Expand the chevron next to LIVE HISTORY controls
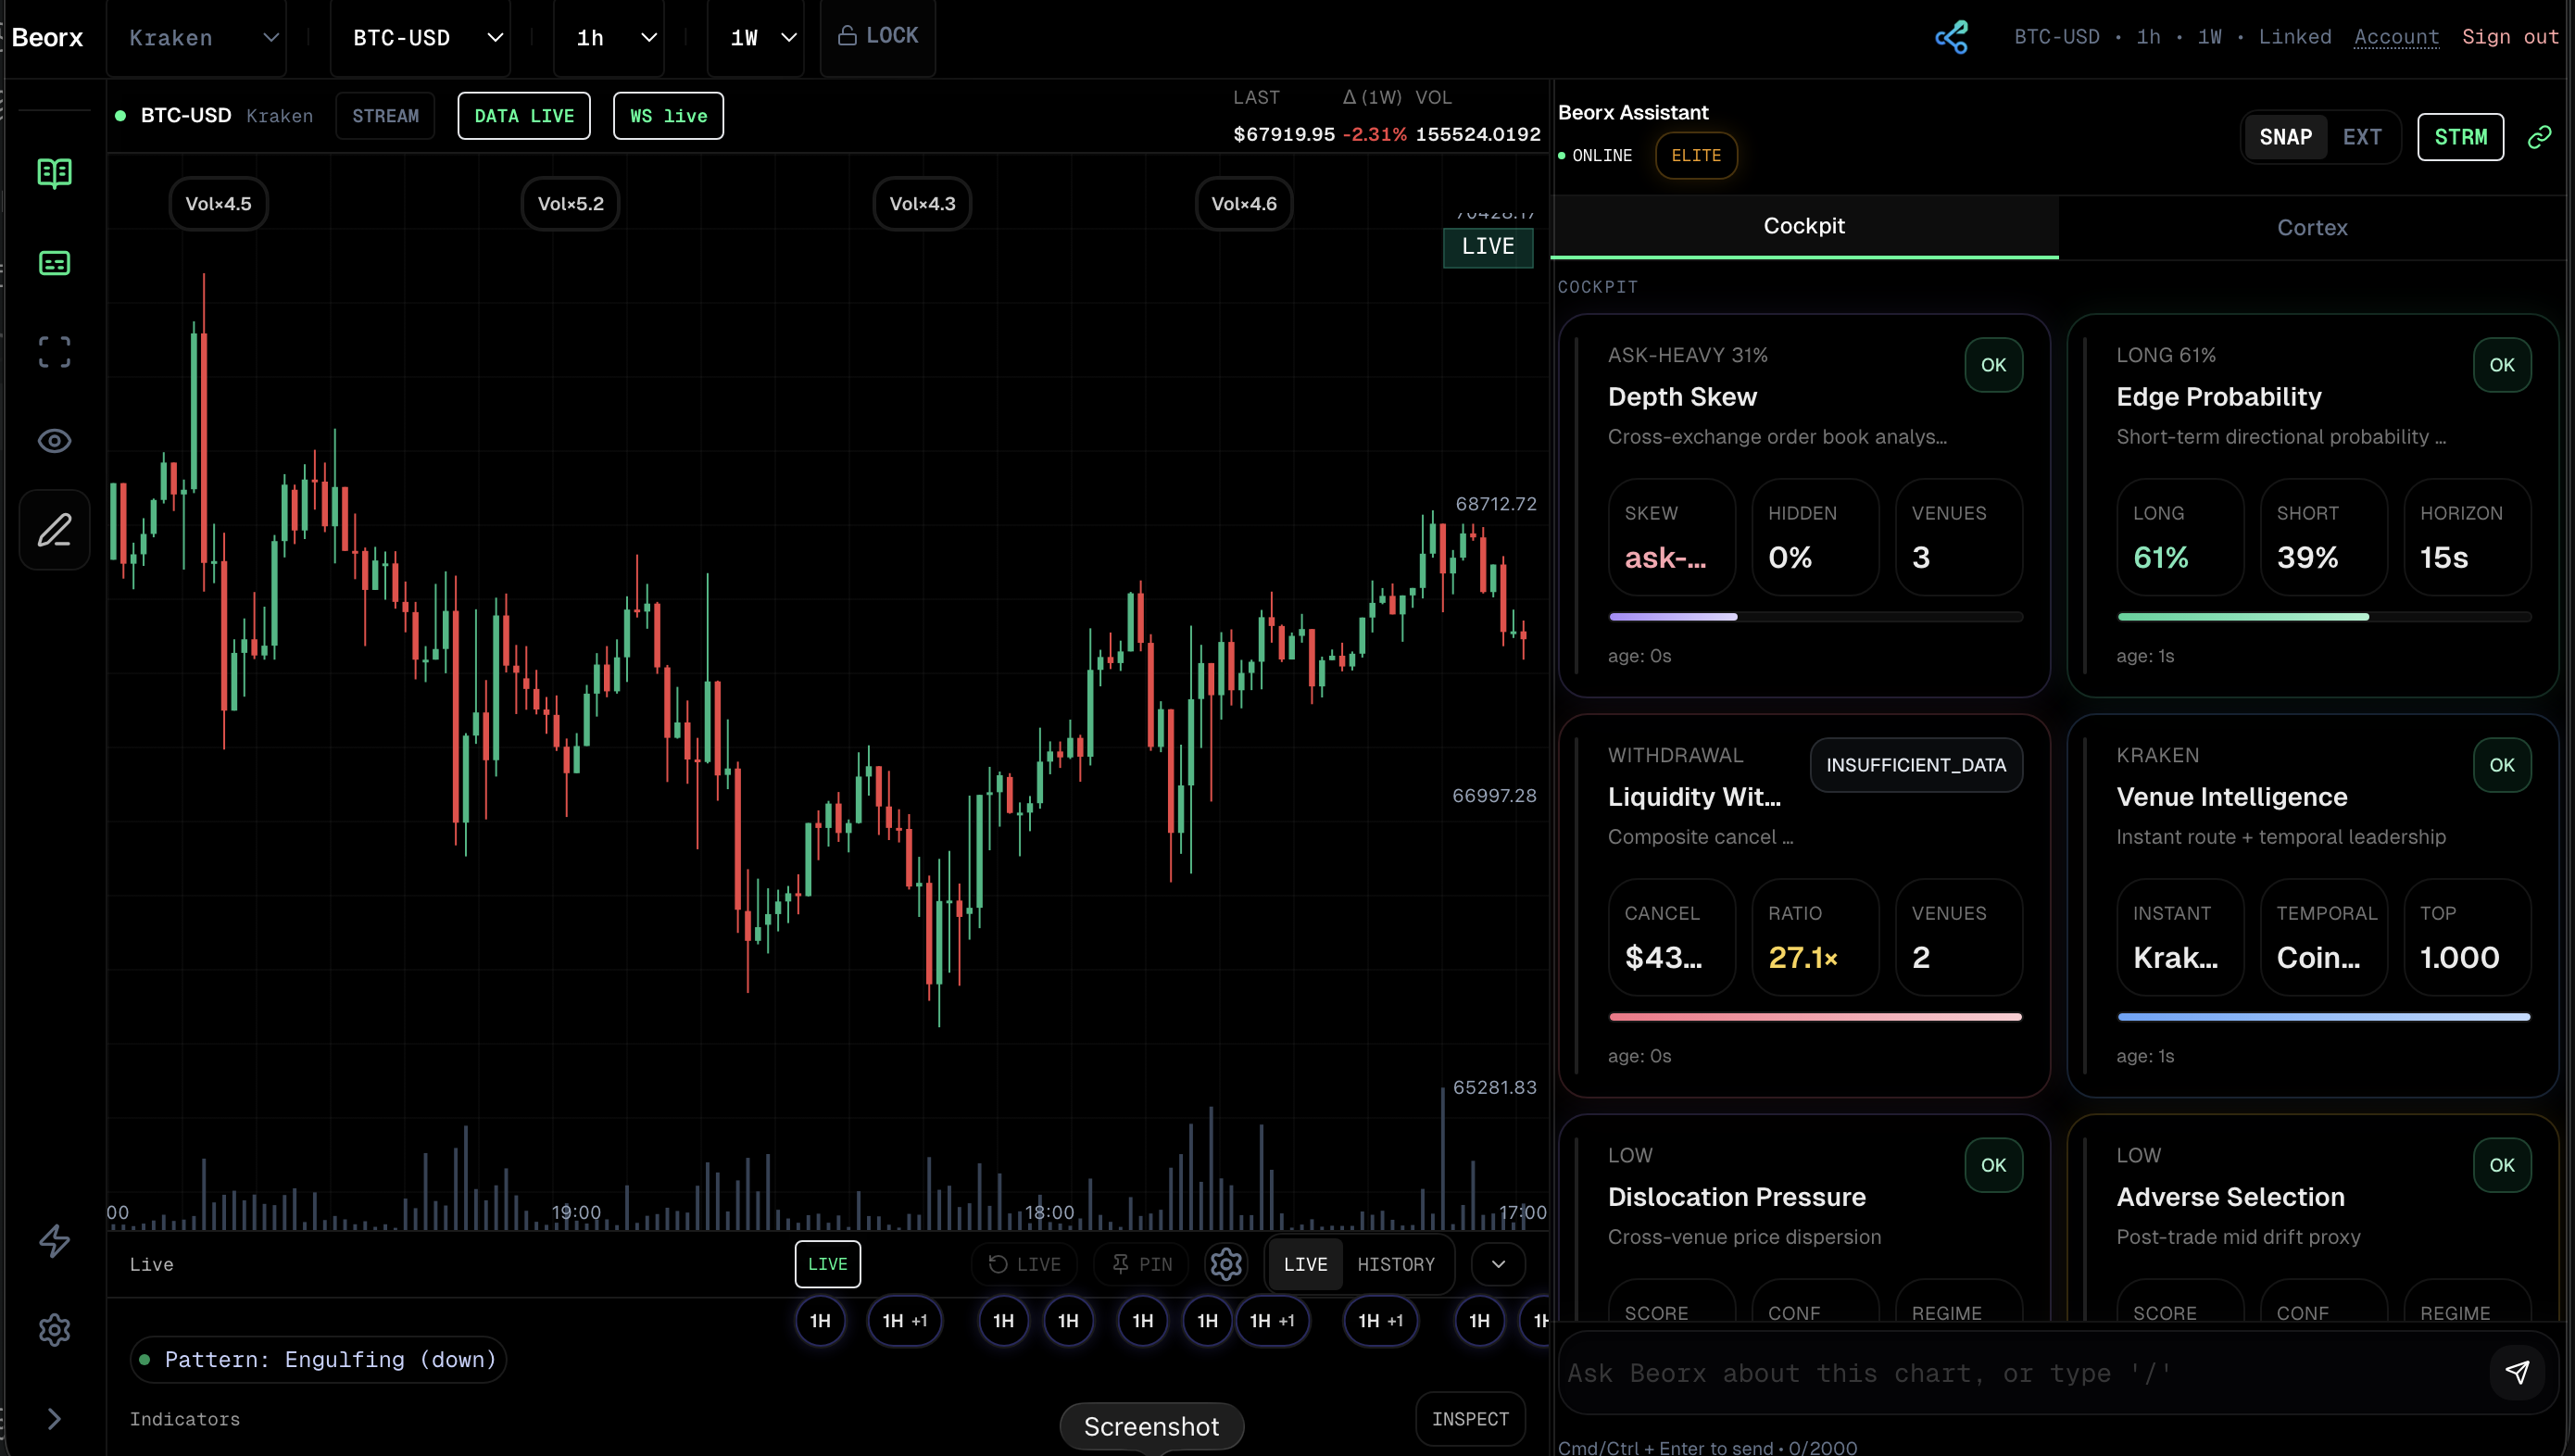 click(x=1498, y=1263)
